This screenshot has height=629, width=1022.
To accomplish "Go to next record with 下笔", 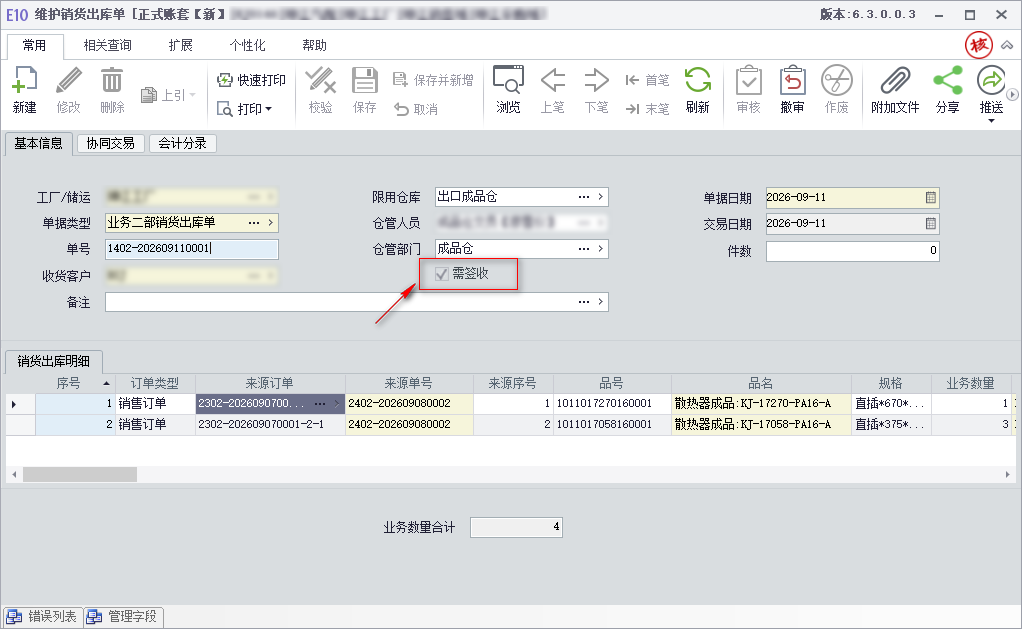I will [596, 81].
